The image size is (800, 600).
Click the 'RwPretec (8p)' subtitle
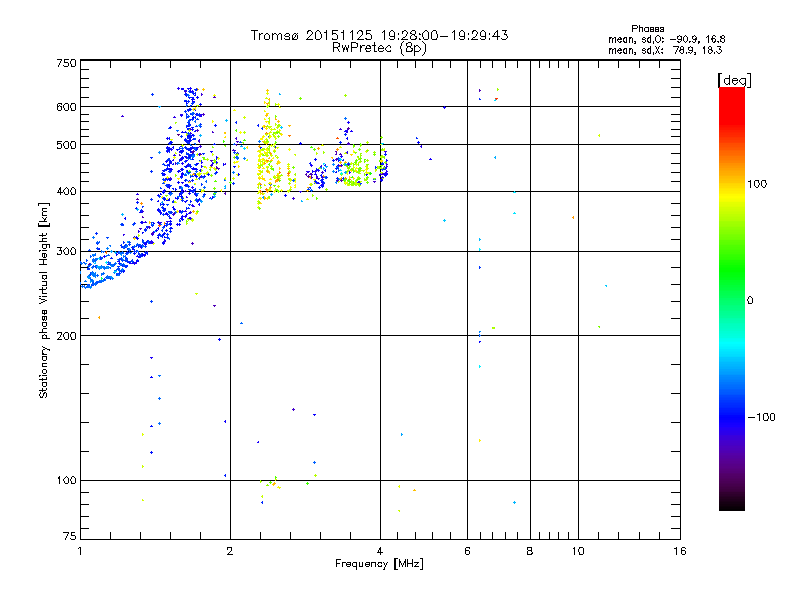(x=379, y=48)
